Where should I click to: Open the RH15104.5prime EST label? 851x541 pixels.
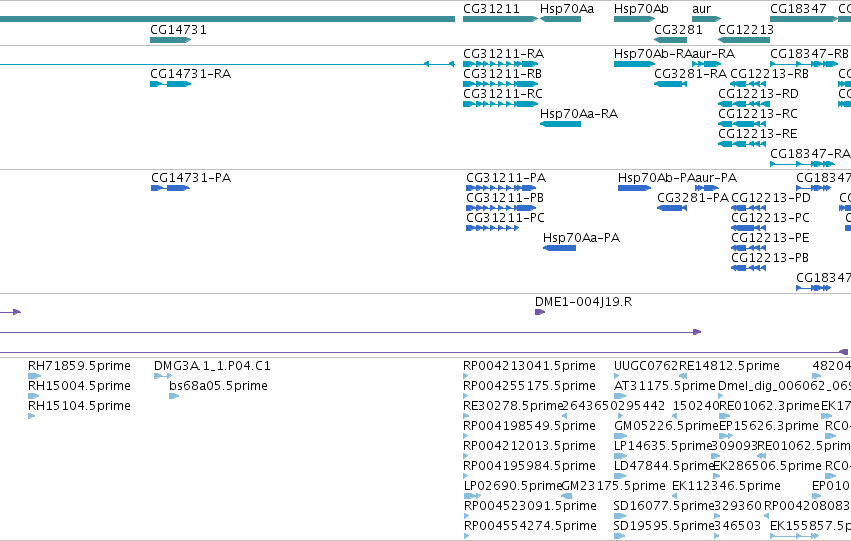pyautogui.click(x=79, y=406)
